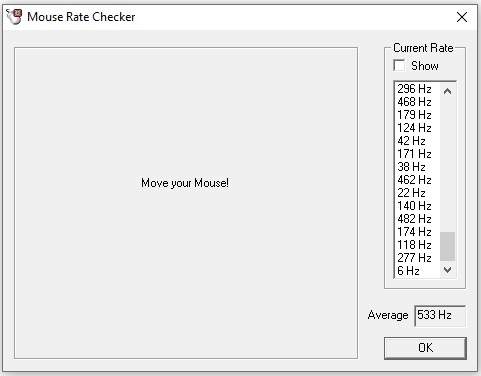
Task: Select the 124 Hz list entry
Action: [x=417, y=128]
